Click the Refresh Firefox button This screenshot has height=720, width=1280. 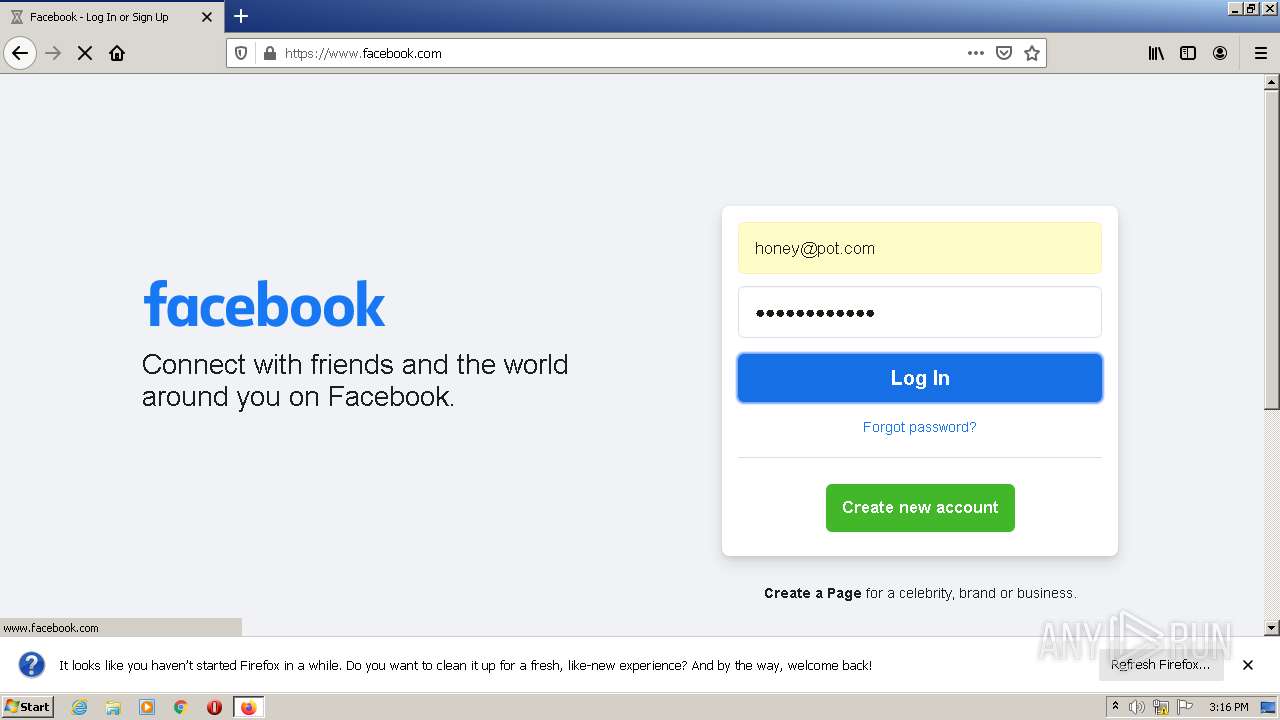pos(1160,665)
